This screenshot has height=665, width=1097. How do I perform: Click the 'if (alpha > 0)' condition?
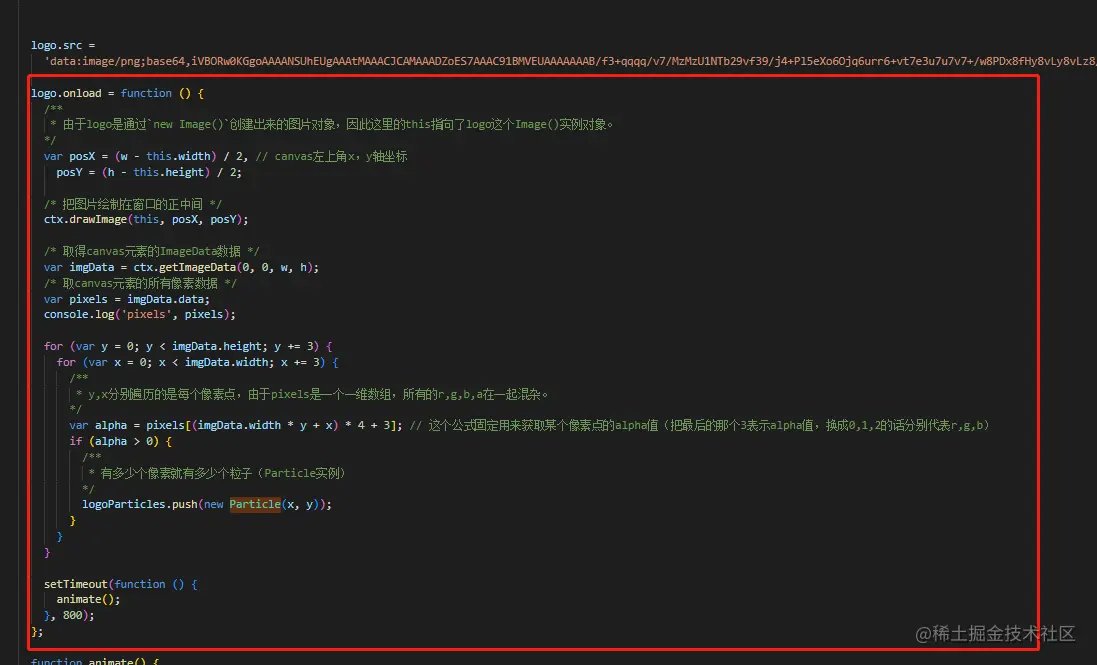(114, 441)
